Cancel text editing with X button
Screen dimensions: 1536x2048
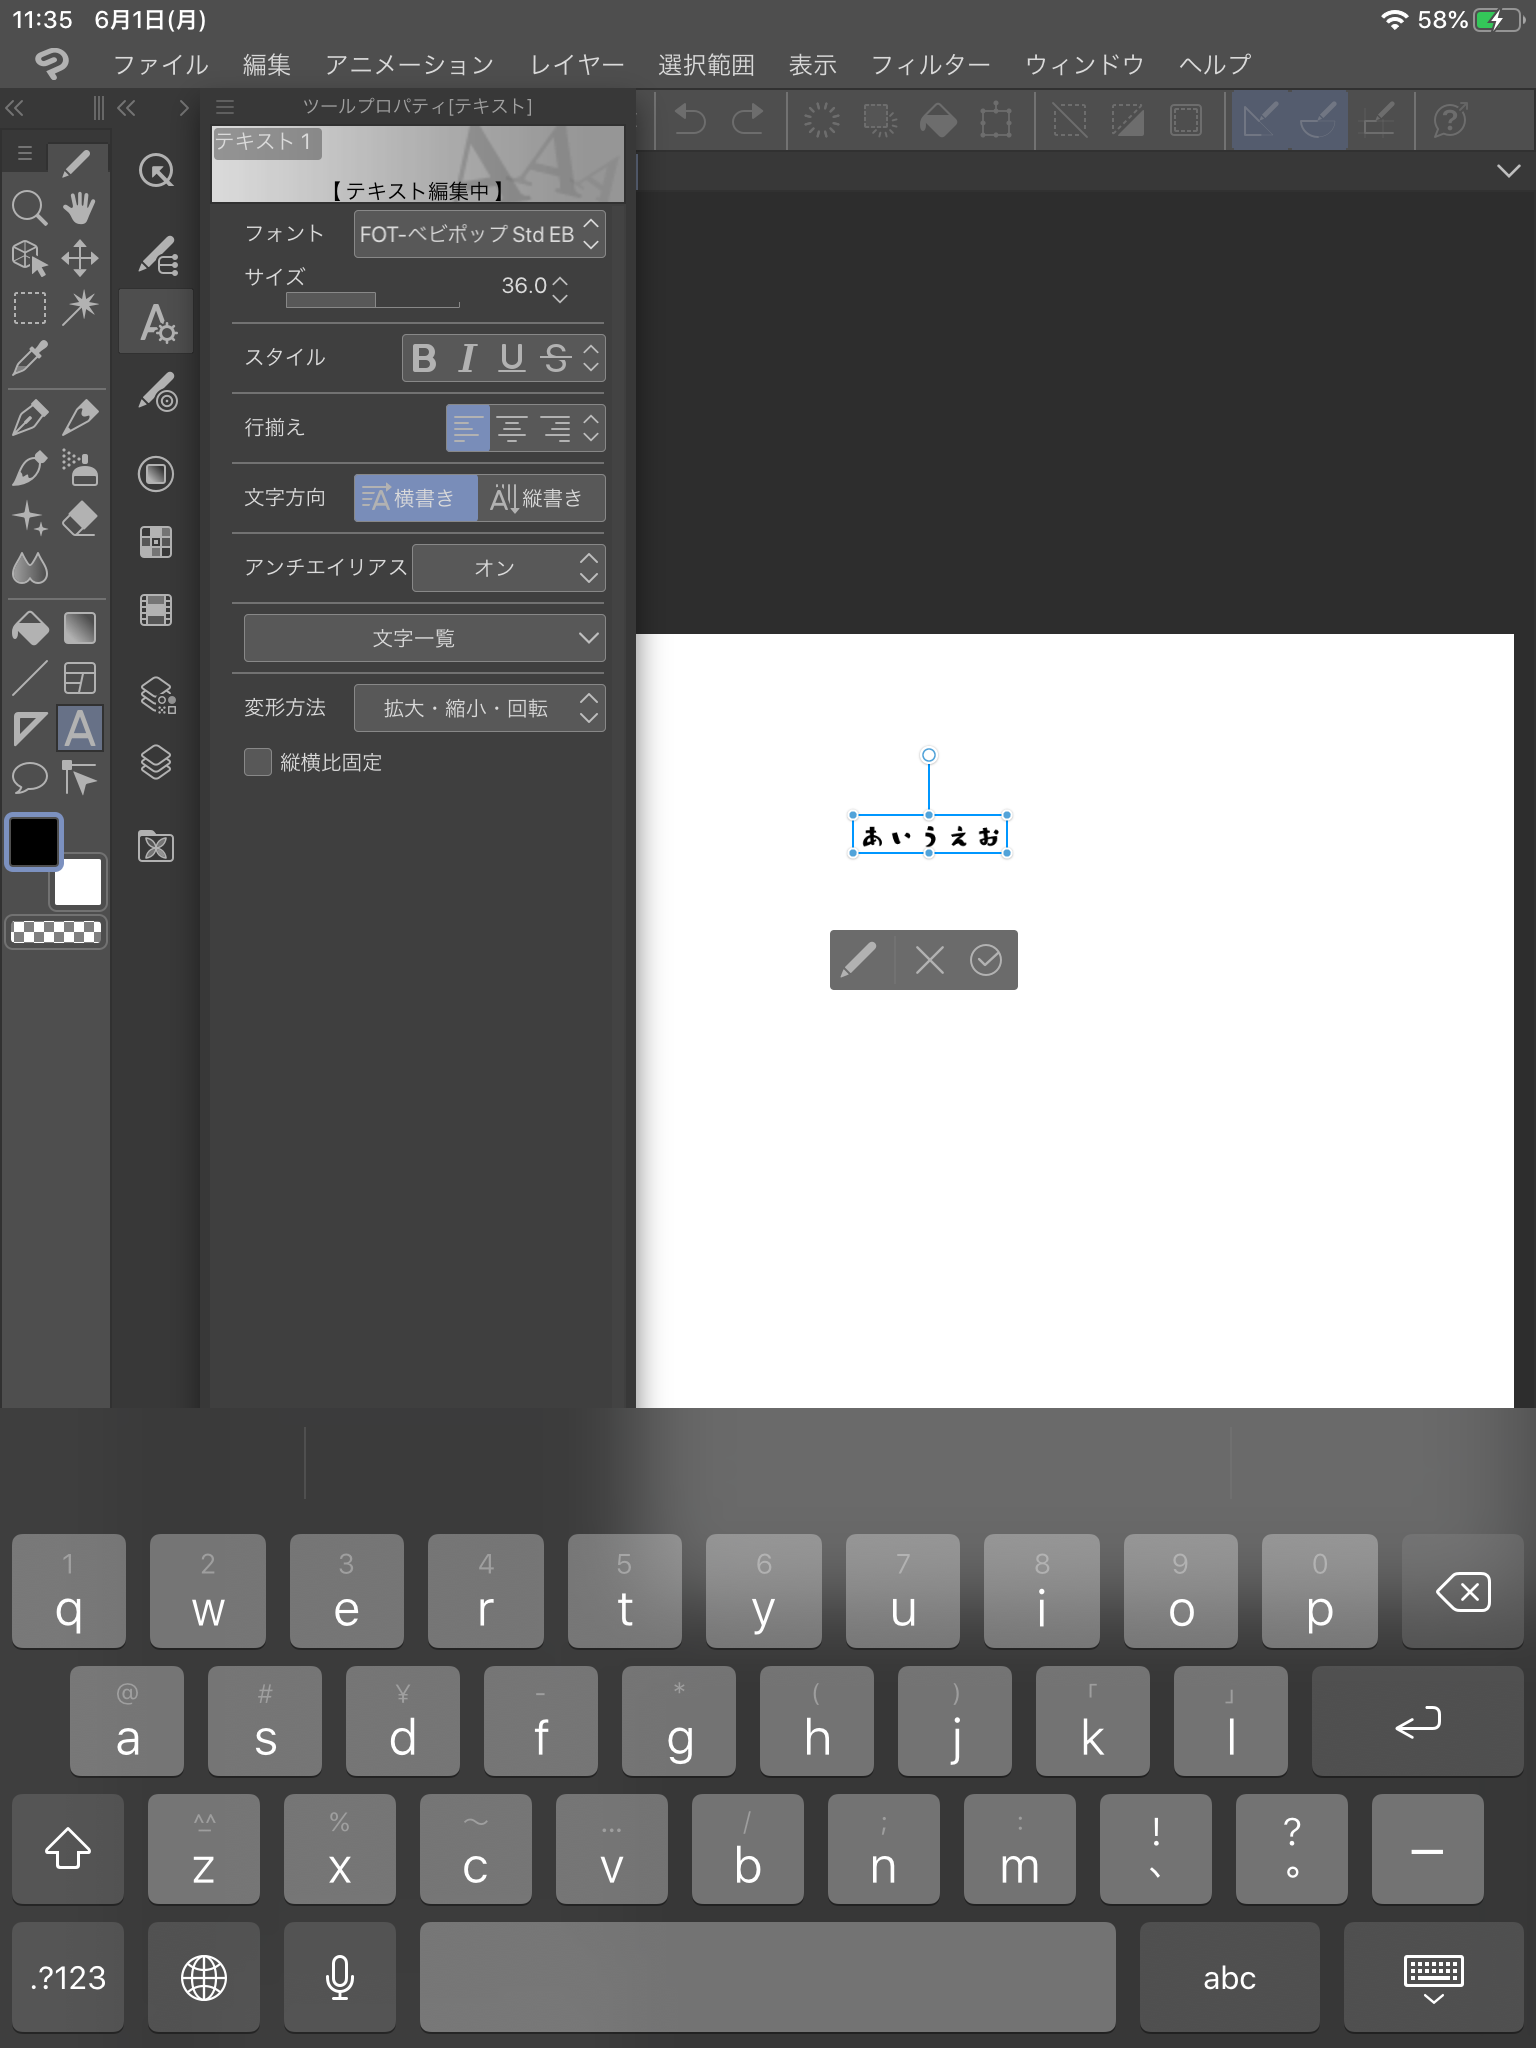(929, 960)
